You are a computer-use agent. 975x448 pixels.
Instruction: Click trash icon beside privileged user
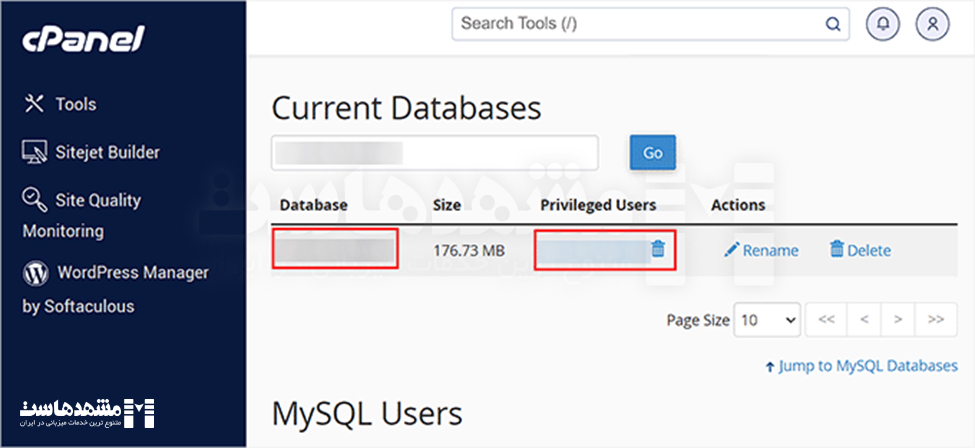point(657,249)
